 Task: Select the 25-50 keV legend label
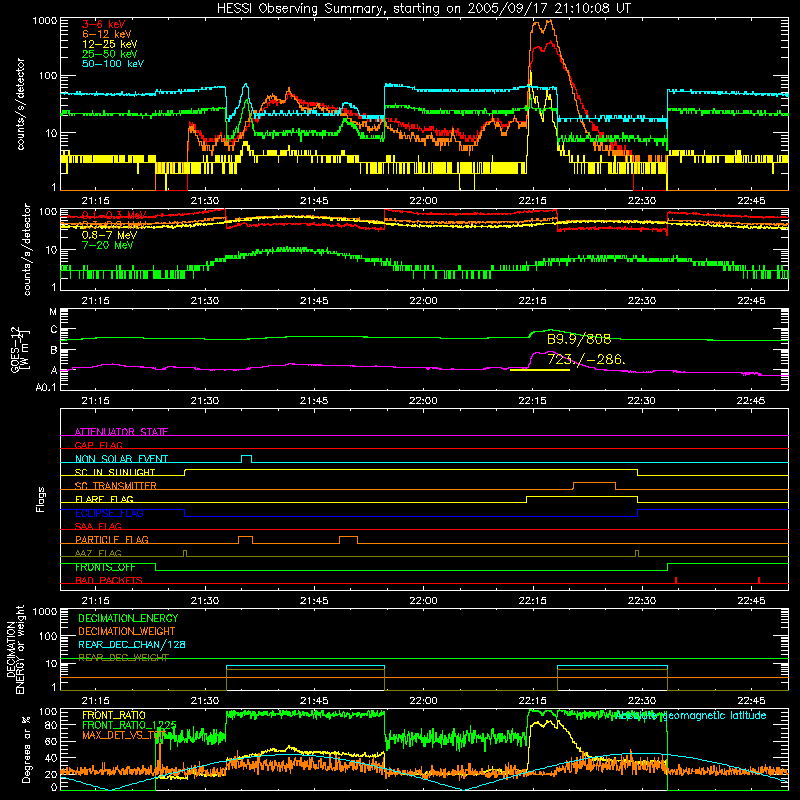point(109,54)
